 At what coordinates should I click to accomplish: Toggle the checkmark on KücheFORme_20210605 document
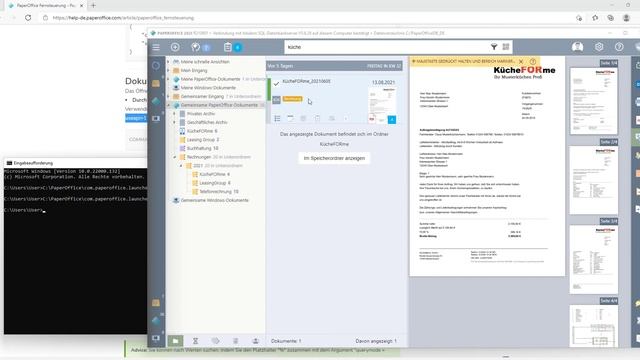coord(276,84)
